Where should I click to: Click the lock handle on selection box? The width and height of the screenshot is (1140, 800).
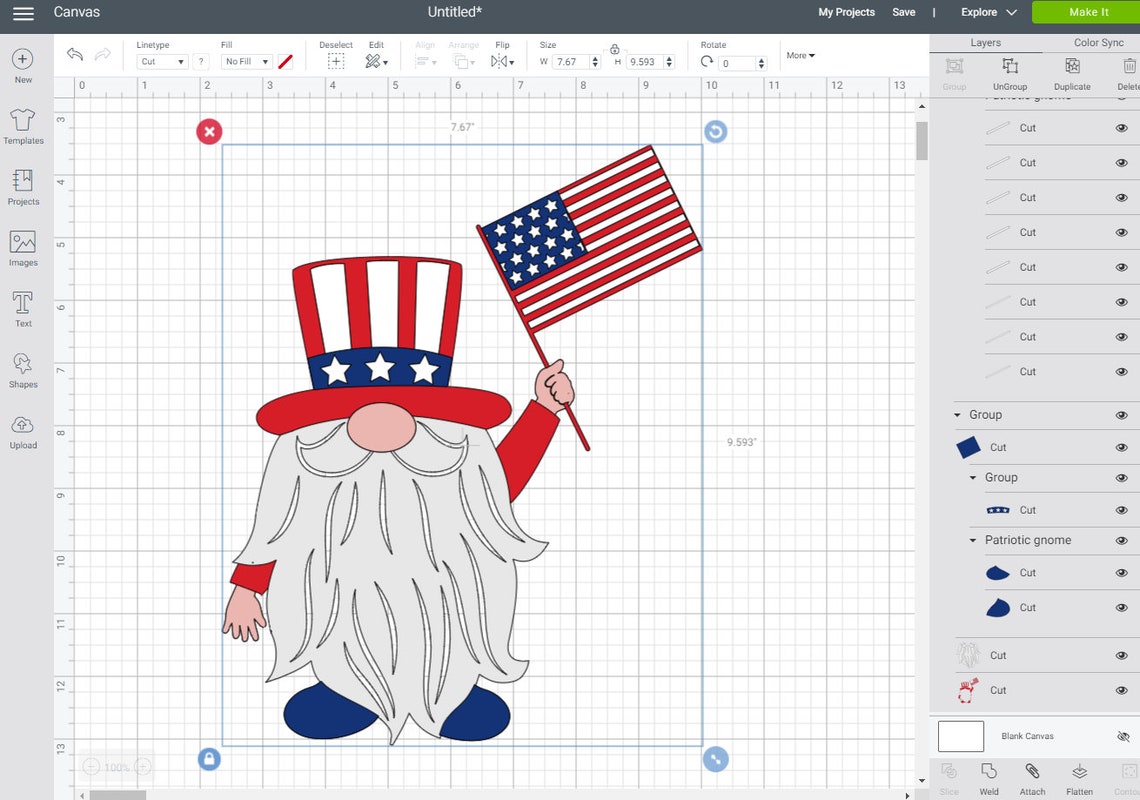click(209, 759)
